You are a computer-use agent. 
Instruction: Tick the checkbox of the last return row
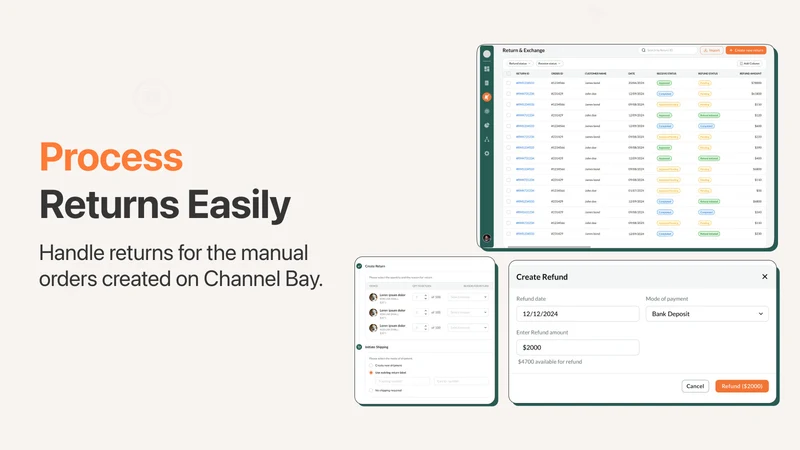pyautogui.click(x=508, y=234)
